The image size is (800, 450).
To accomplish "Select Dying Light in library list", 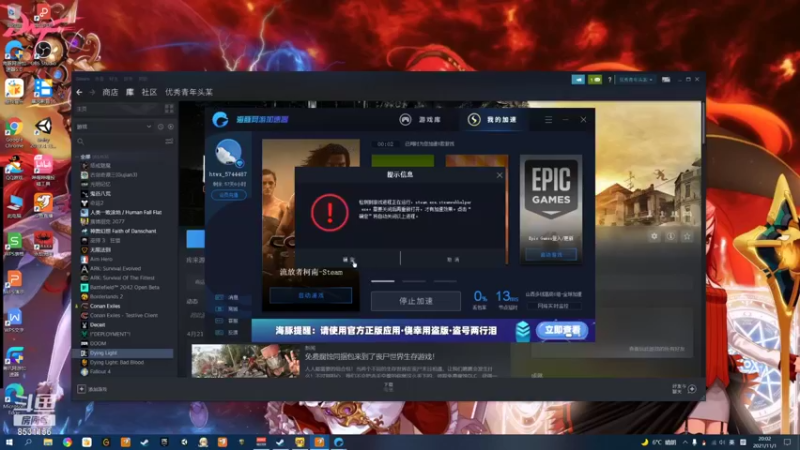I will coord(104,353).
